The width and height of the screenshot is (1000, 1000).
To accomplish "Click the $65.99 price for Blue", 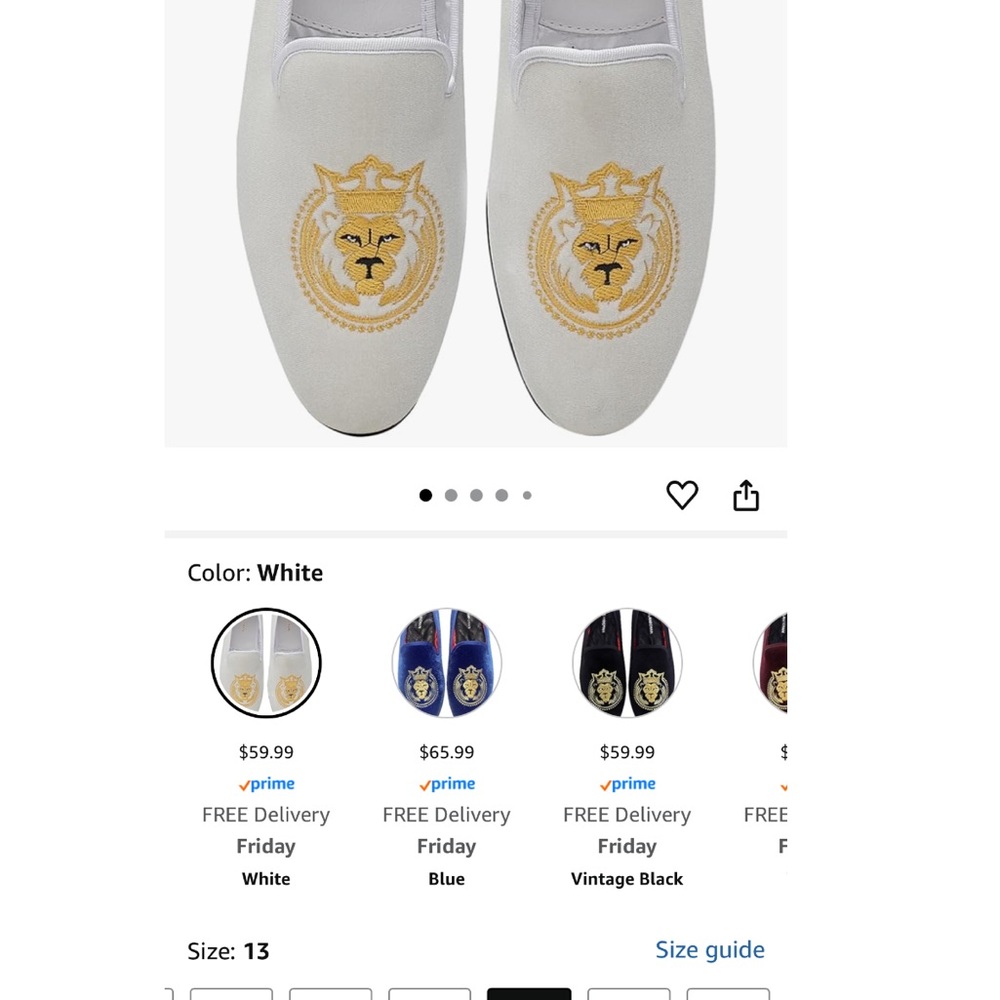I will 446,752.
